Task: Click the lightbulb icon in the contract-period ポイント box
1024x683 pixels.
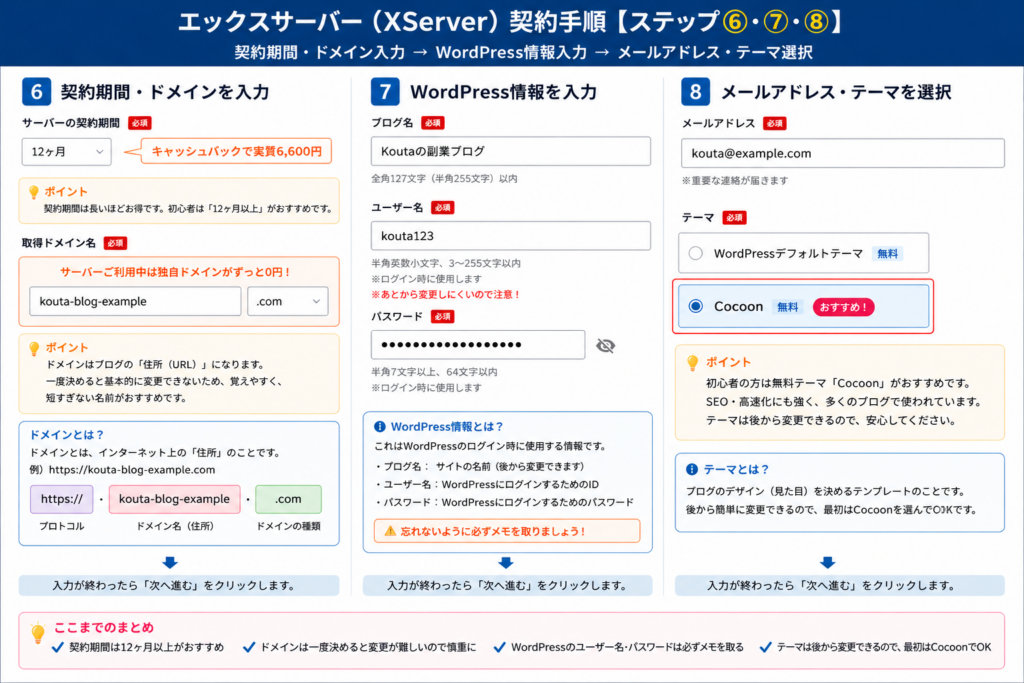Action: point(34,192)
